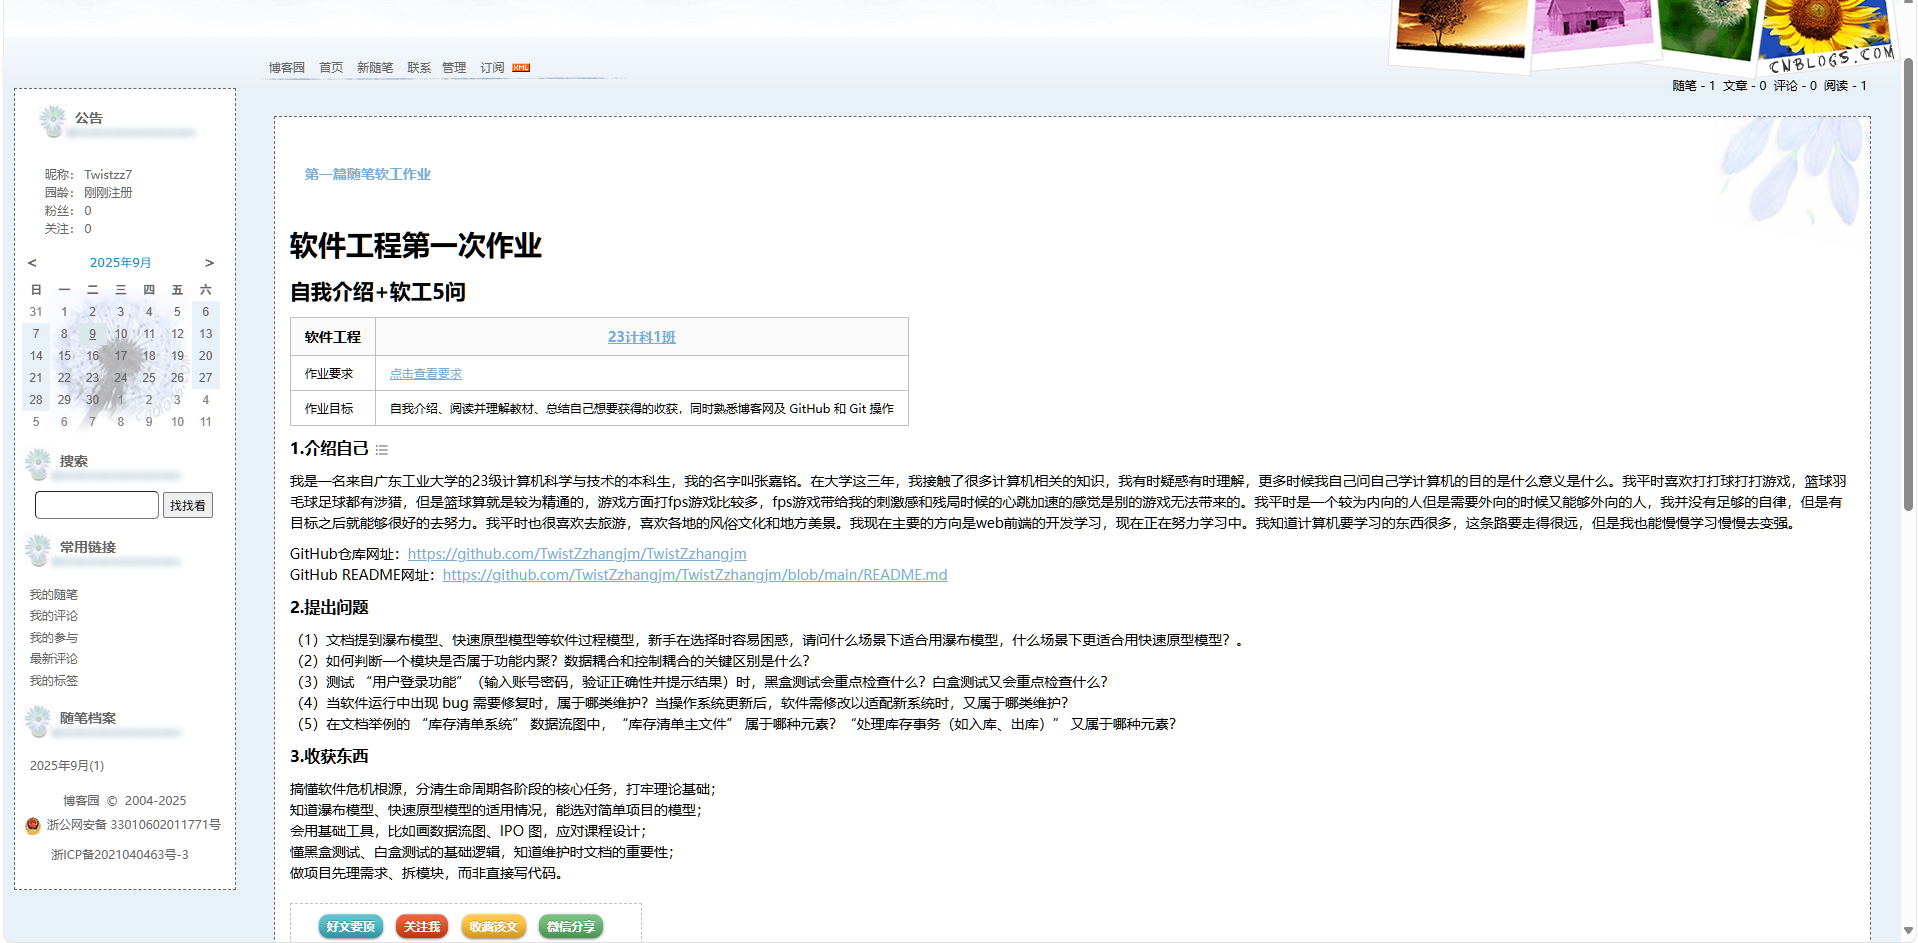Viewport: 1918px width, 943px height.
Task: Click inside the sidebar search input box
Action: pyautogui.click(x=96, y=505)
